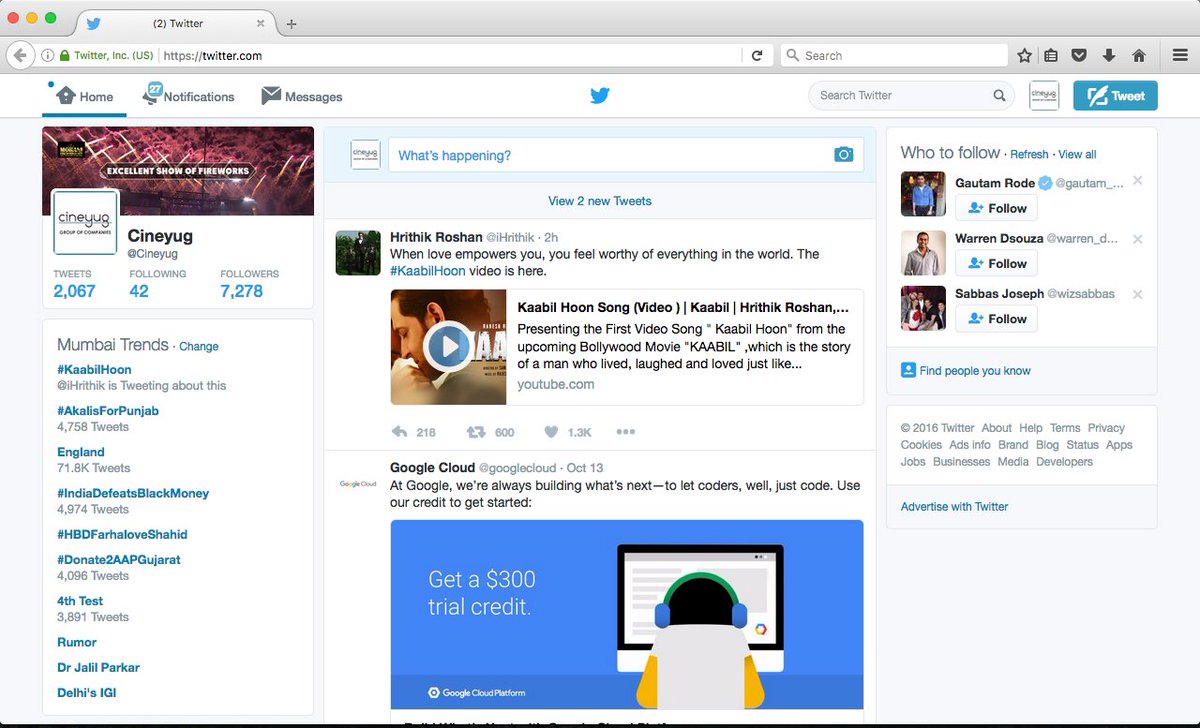This screenshot has width=1200, height=728.
Task: Open #KaabilHoon trend
Action: coord(94,370)
